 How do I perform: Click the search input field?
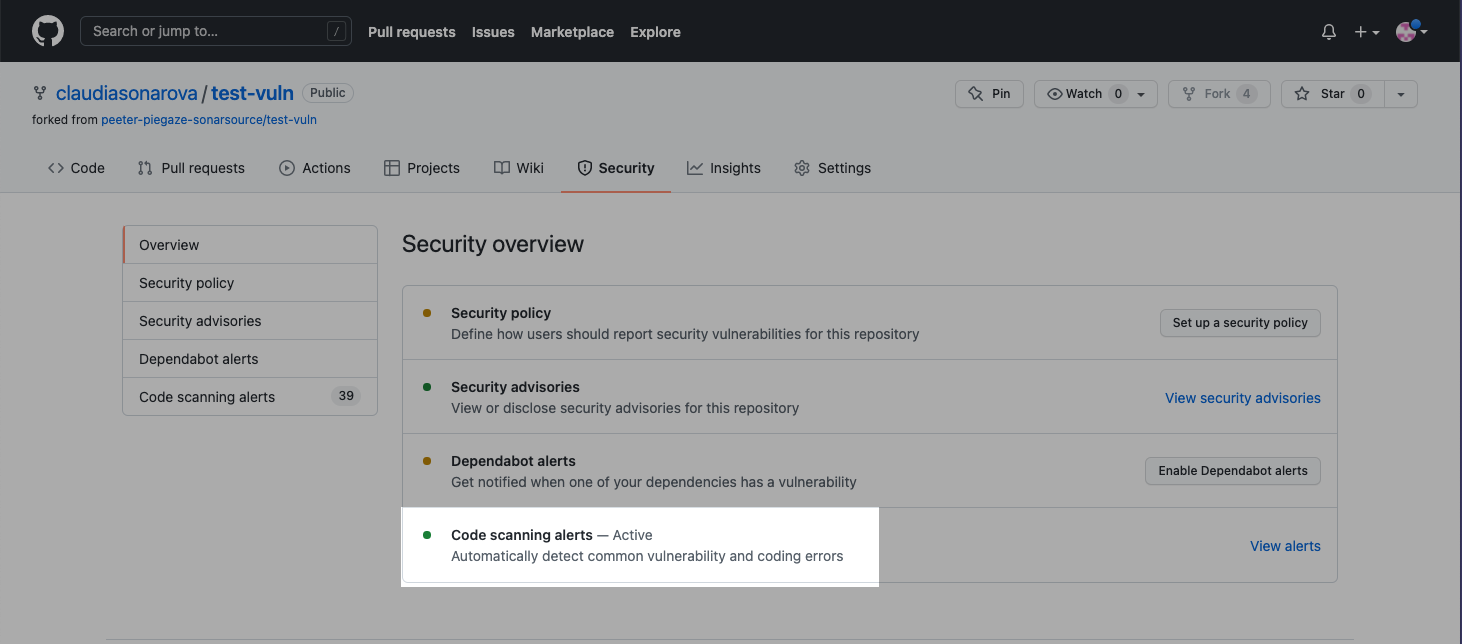pos(216,31)
